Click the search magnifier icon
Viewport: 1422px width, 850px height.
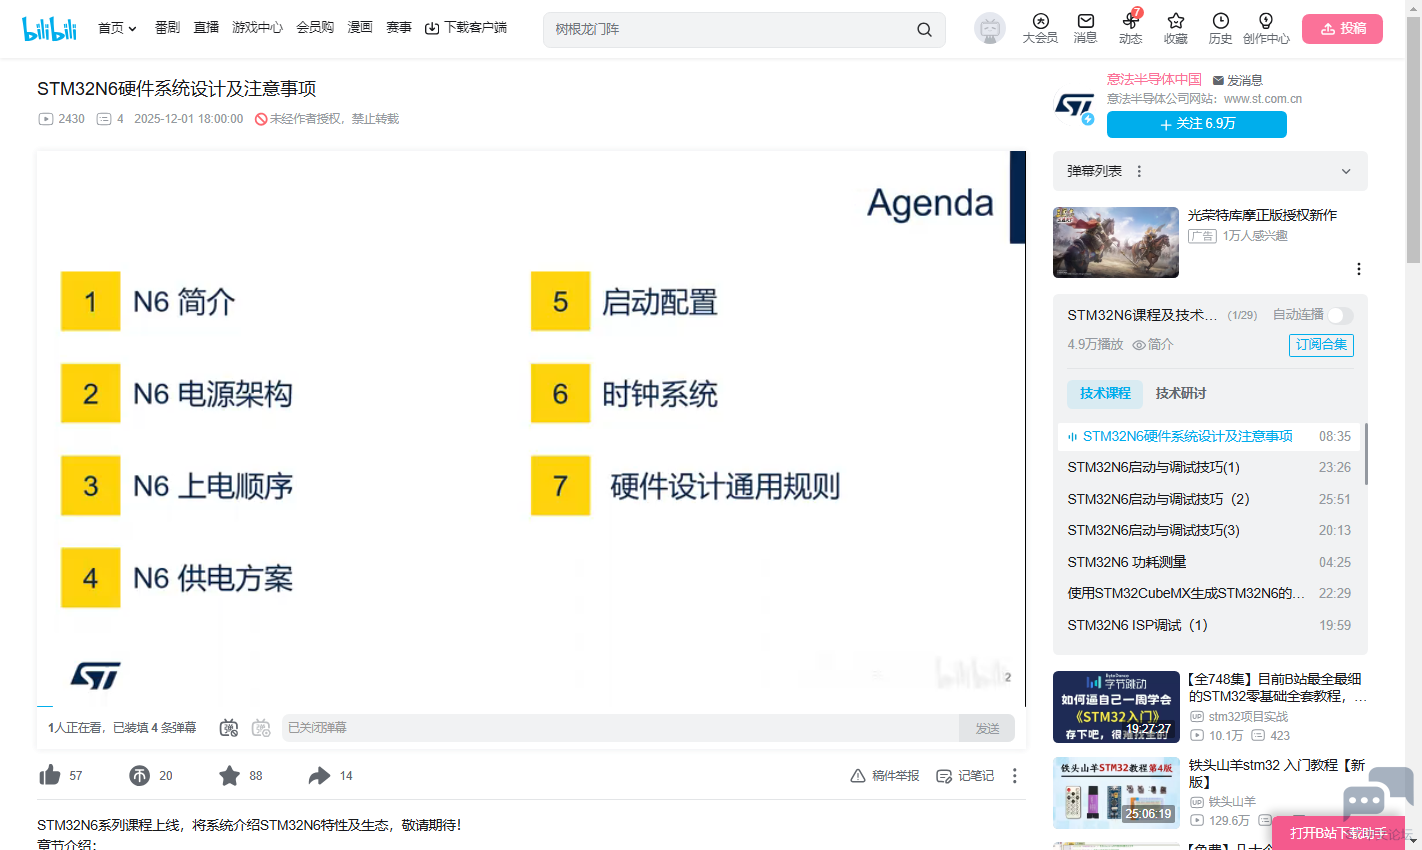924,30
